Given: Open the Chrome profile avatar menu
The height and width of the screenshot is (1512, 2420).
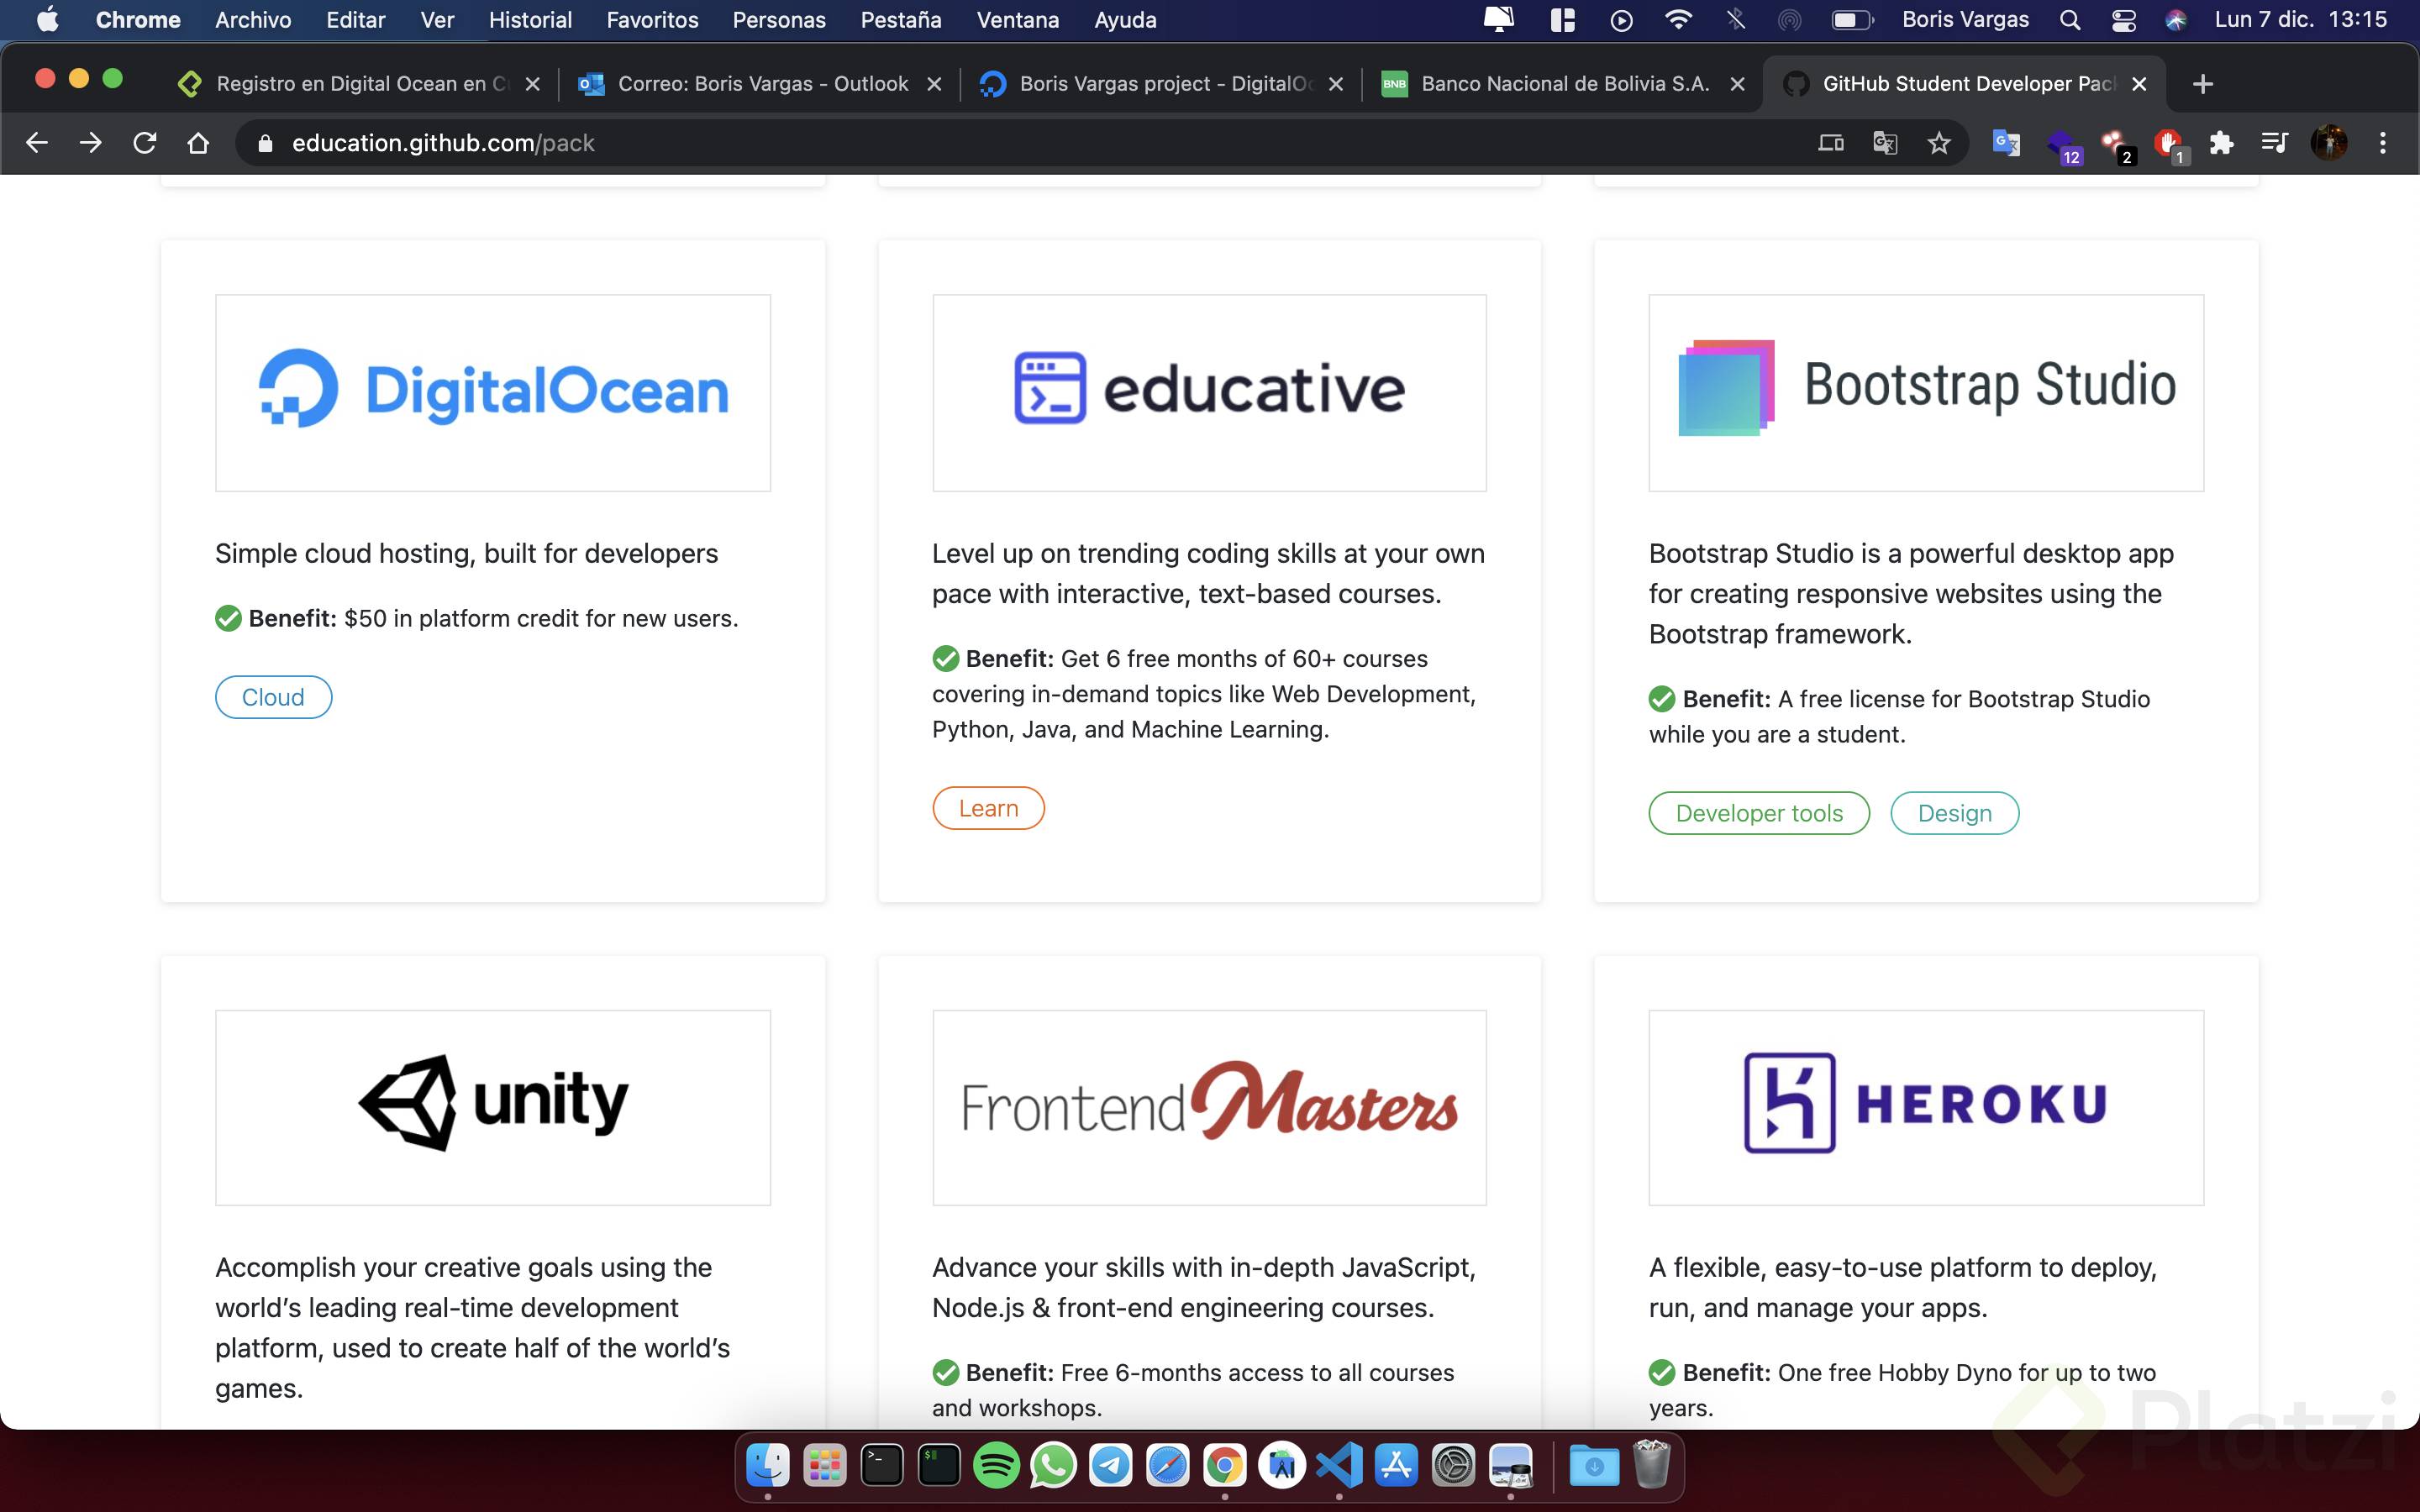Looking at the screenshot, I should 2328,143.
